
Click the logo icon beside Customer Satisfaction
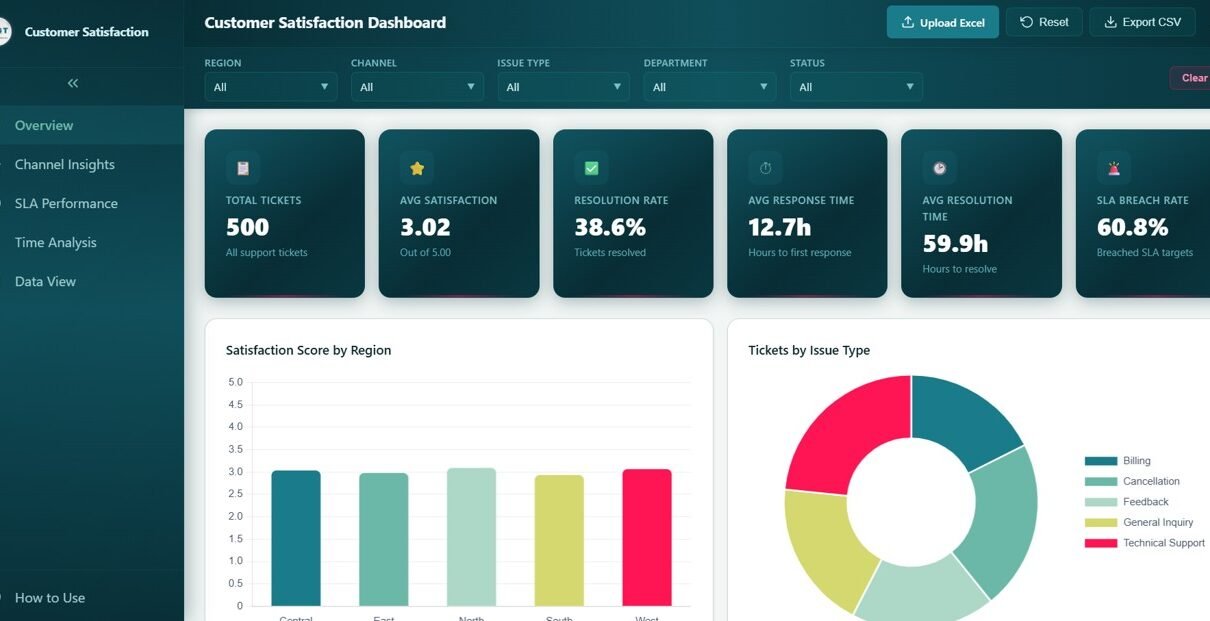click(x=4, y=31)
